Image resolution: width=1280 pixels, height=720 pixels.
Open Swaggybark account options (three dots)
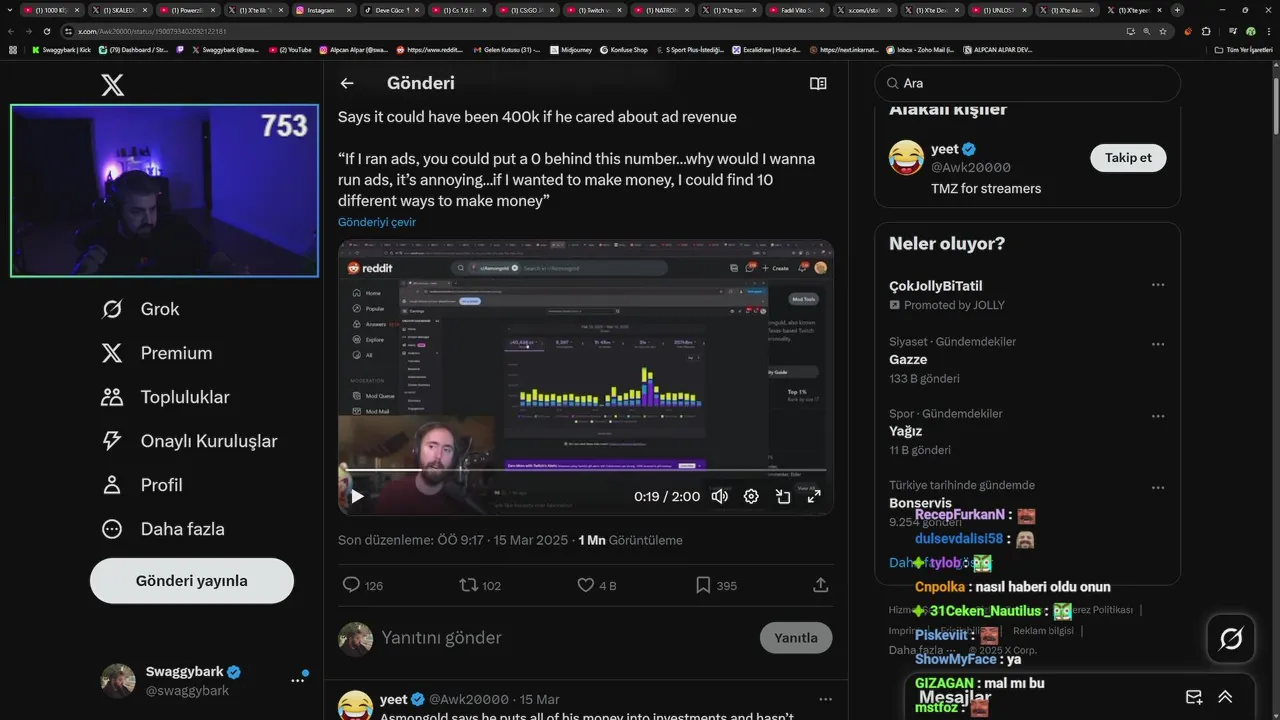point(297,680)
